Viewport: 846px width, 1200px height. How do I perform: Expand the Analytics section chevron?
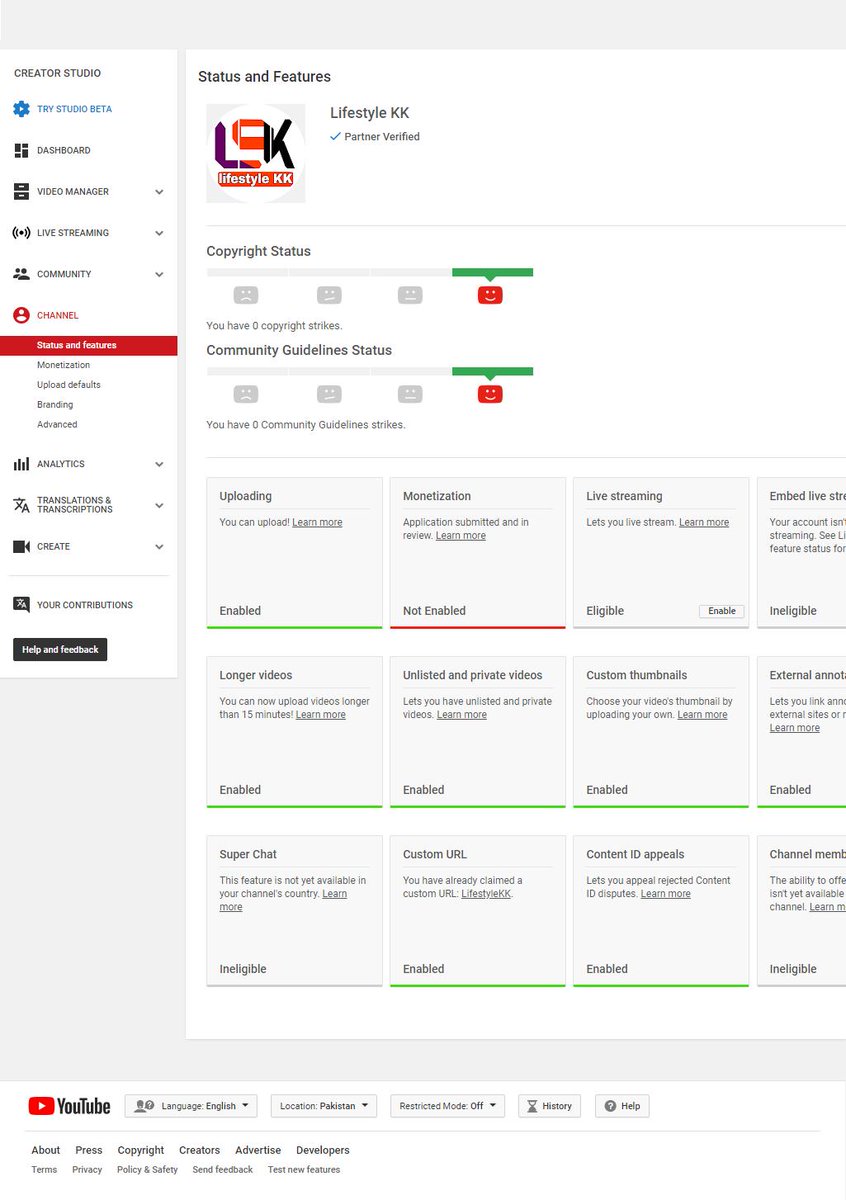point(159,464)
